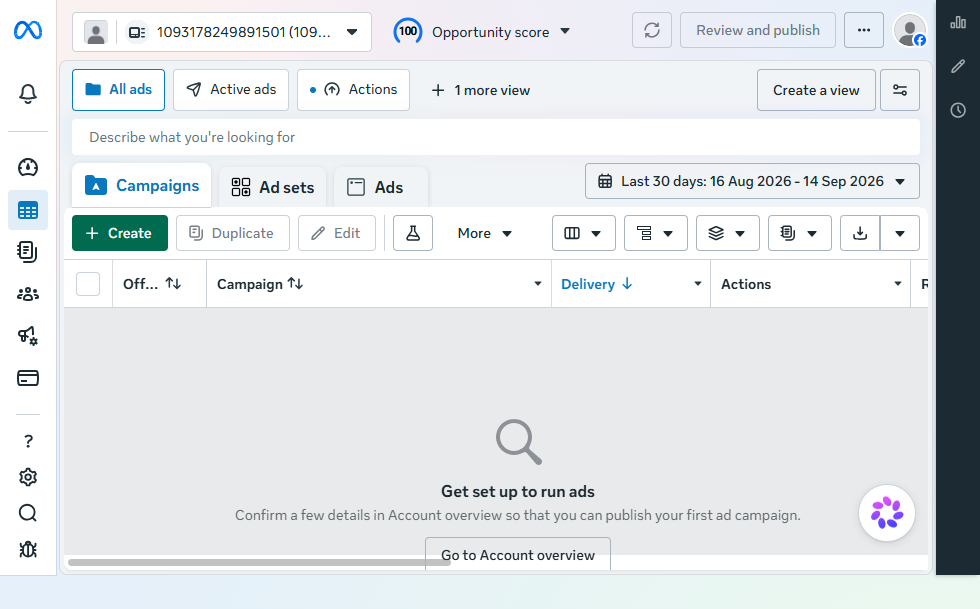980x609 pixels.
Task: Open the Actions column options caret
Action: coord(898,284)
